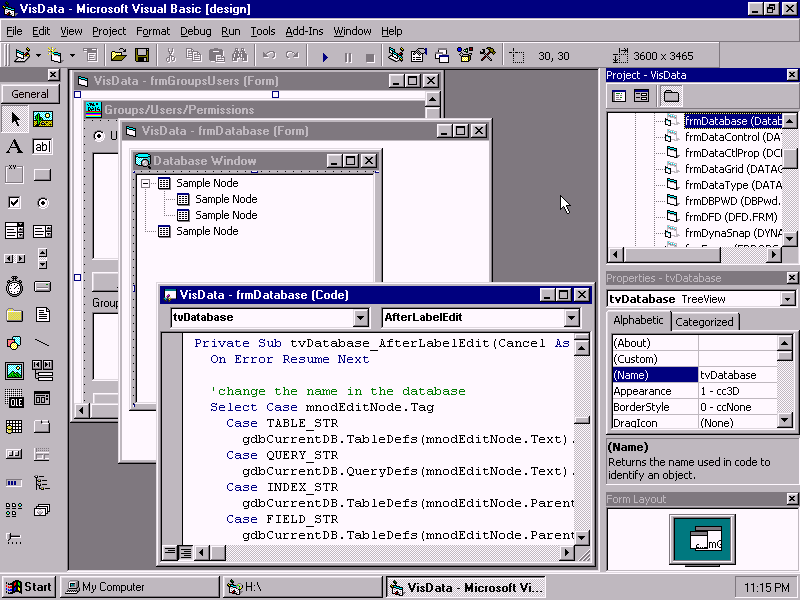
Task: Click the form thumbnail in Form Layout
Action: pyautogui.click(x=706, y=539)
